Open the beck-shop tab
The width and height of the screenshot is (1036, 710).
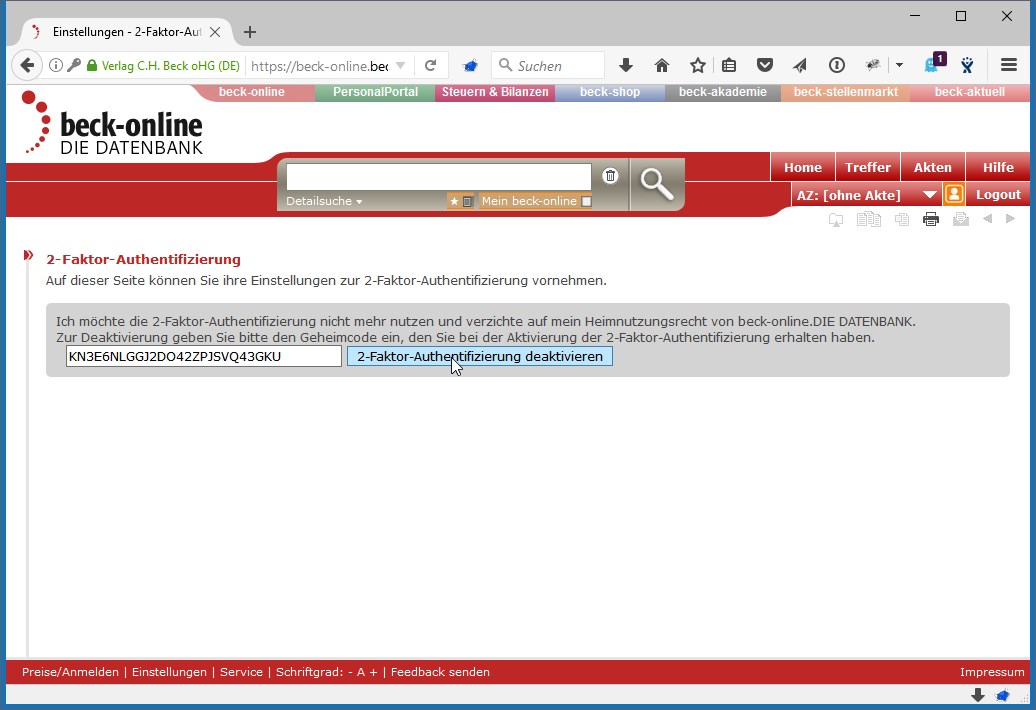(610, 92)
